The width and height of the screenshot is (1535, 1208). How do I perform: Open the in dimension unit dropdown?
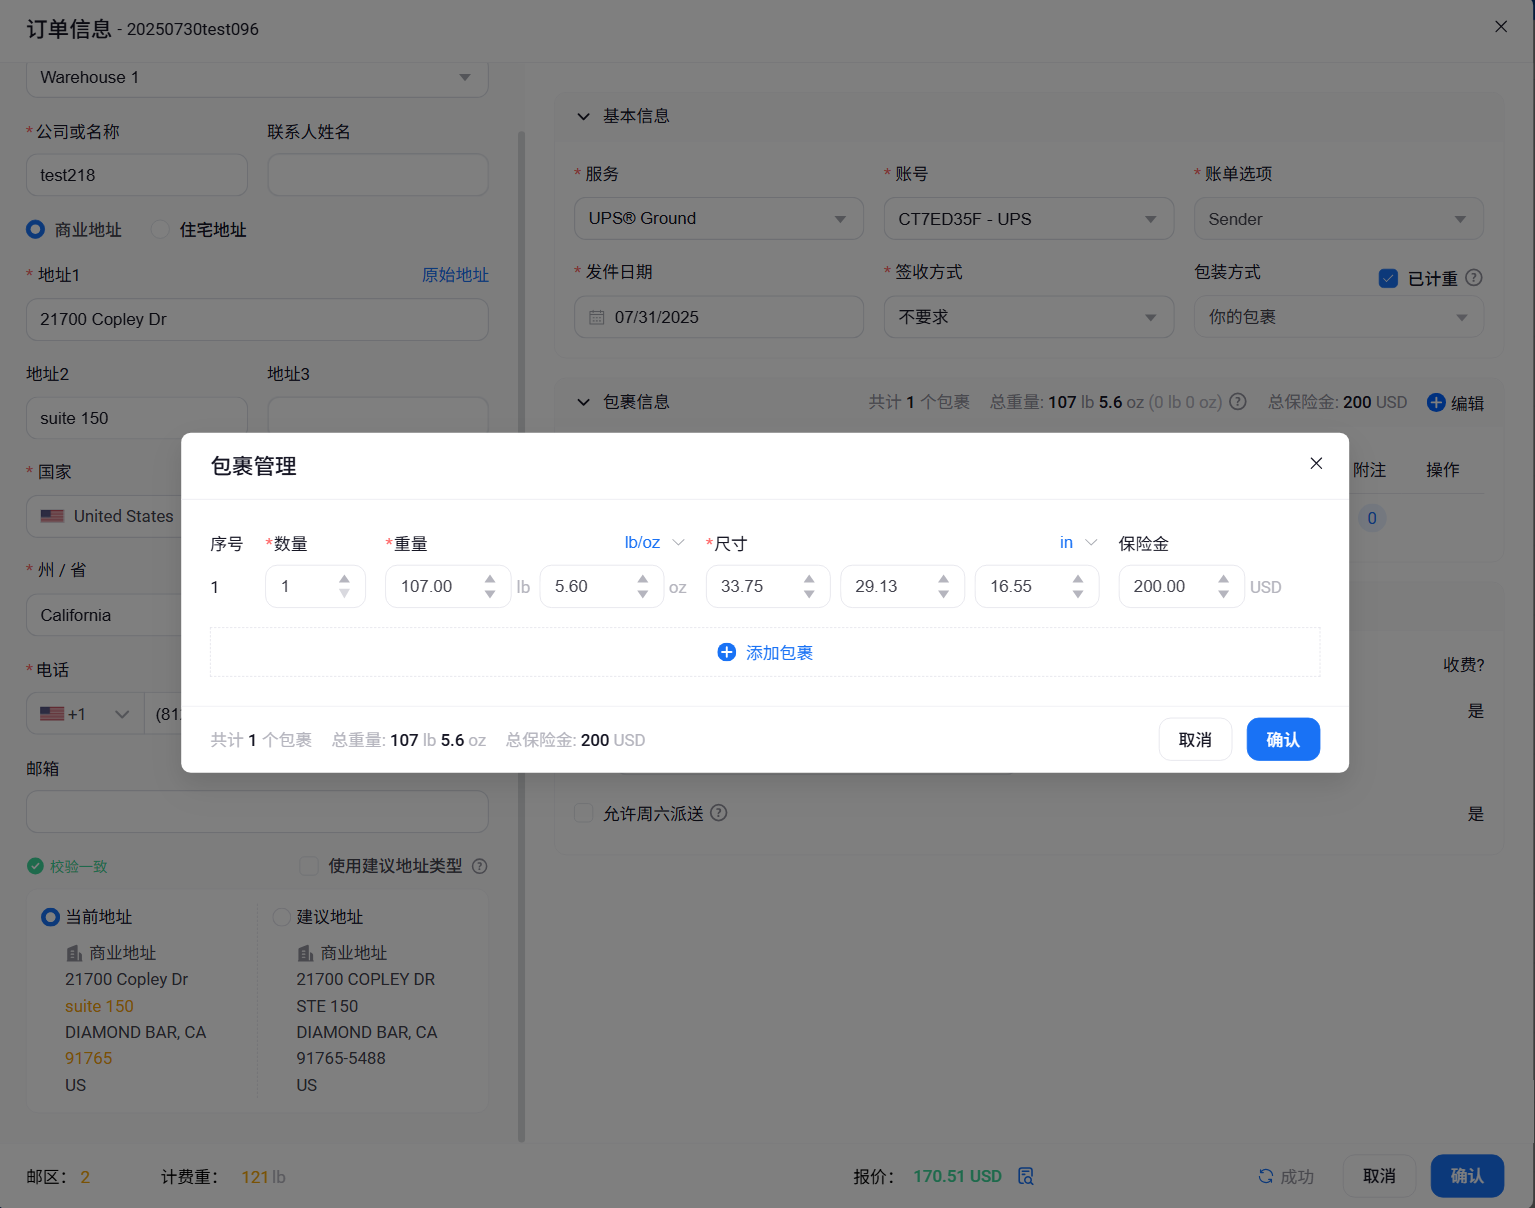point(1078,542)
